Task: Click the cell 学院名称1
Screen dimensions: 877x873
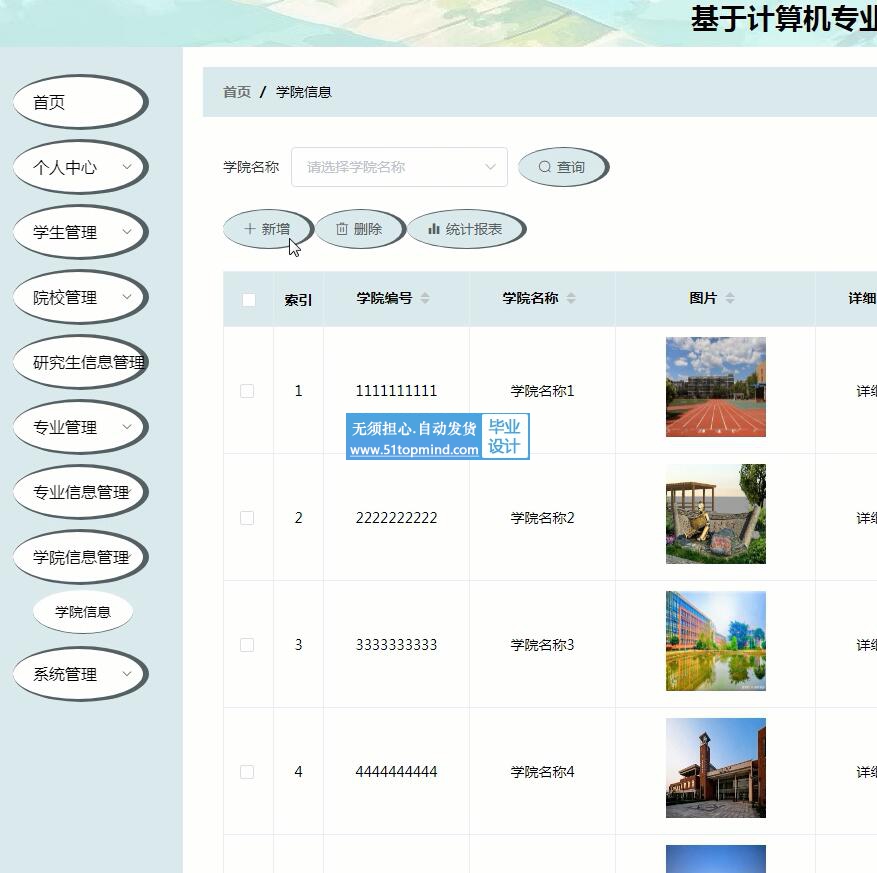Action: tap(543, 391)
